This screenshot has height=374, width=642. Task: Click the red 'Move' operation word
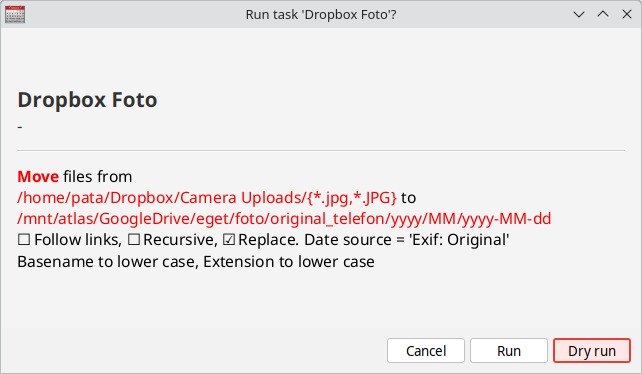38,177
